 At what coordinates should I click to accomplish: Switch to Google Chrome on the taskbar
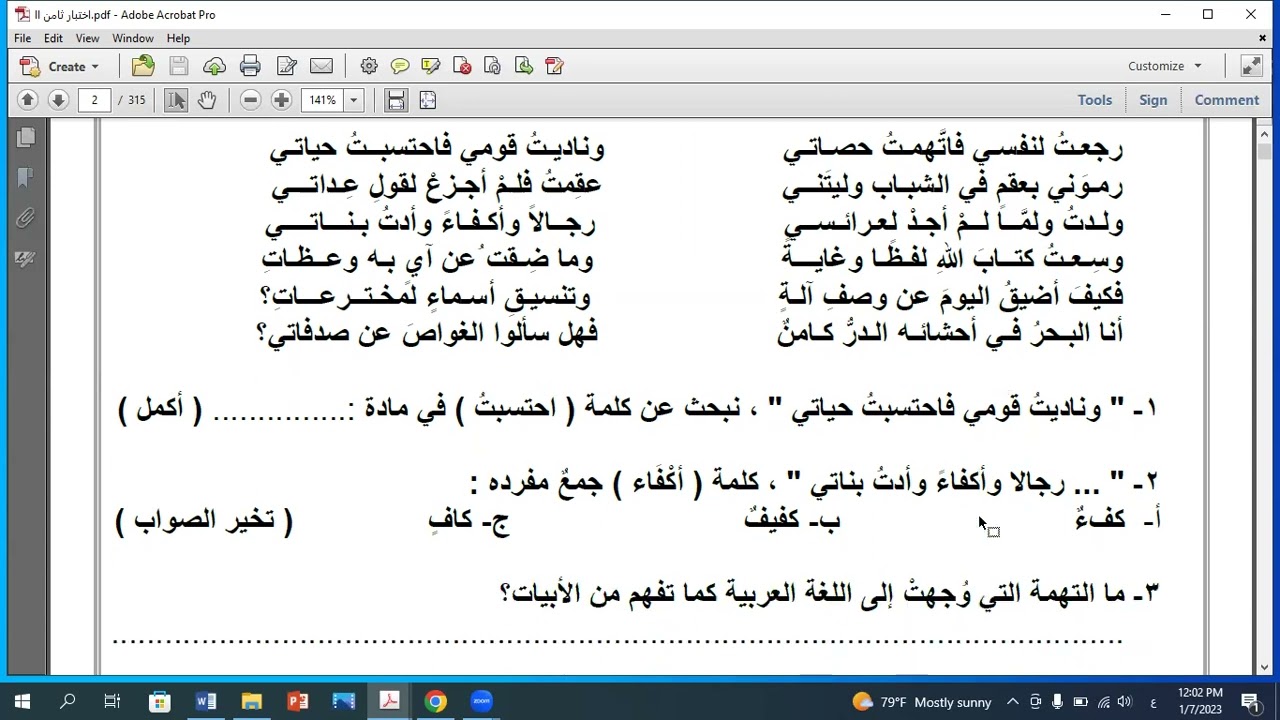pyautogui.click(x=435, y=702)
